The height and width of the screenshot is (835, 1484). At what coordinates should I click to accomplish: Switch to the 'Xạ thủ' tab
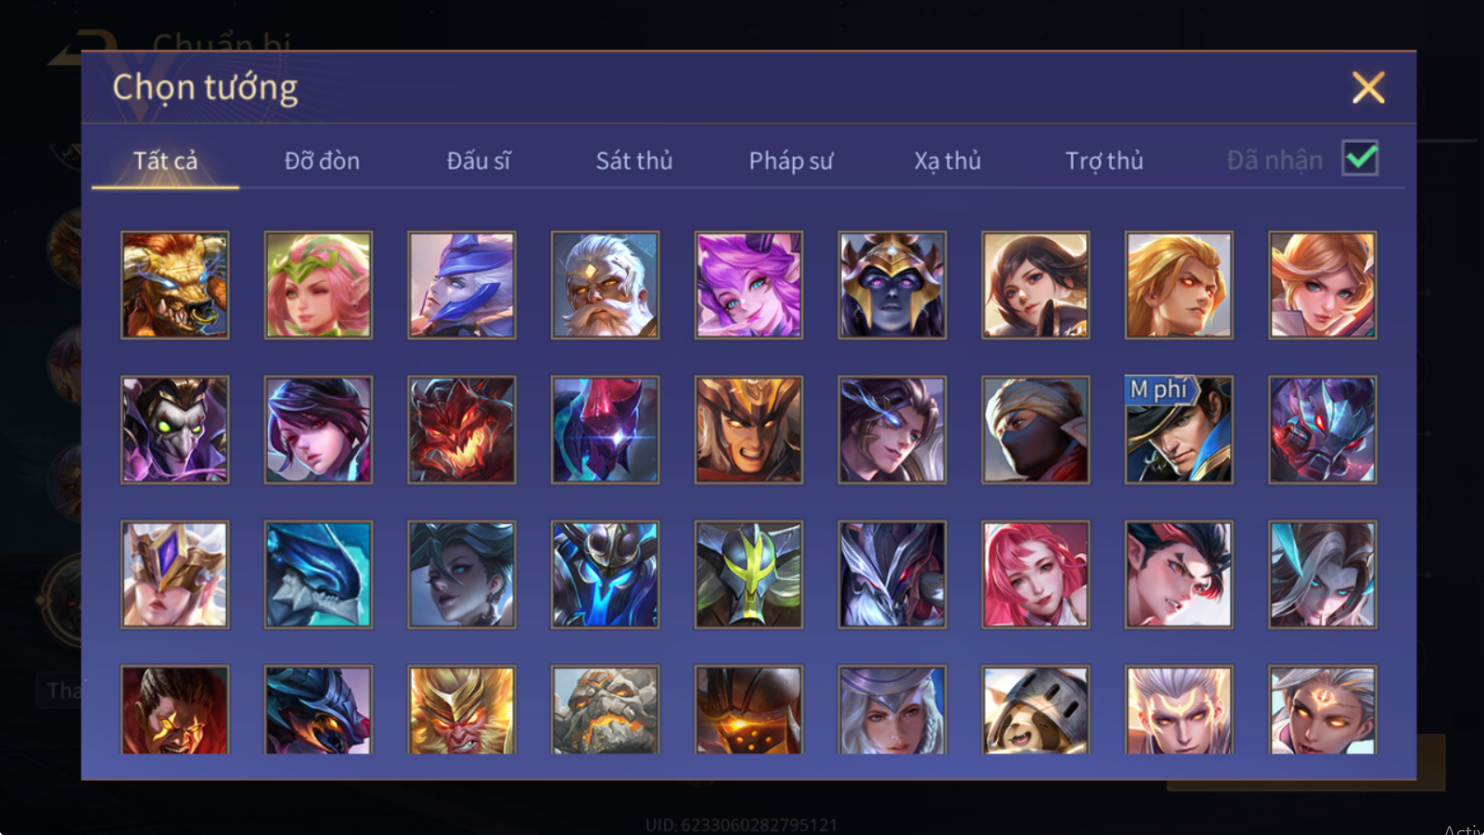(x=947, y=160)
